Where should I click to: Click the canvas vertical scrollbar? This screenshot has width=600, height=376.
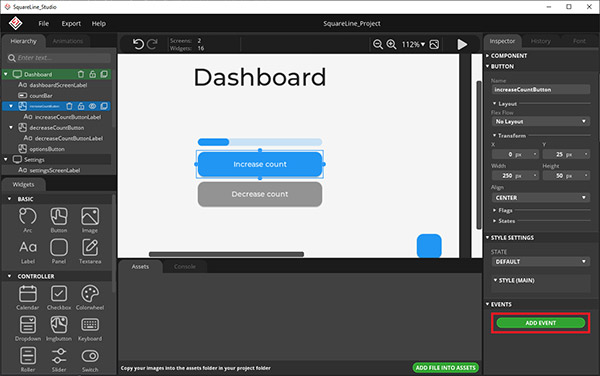point(479,155)
